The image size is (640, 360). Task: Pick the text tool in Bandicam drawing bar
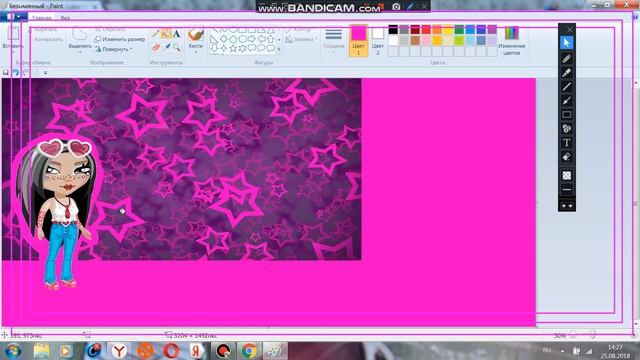(567, 142)
